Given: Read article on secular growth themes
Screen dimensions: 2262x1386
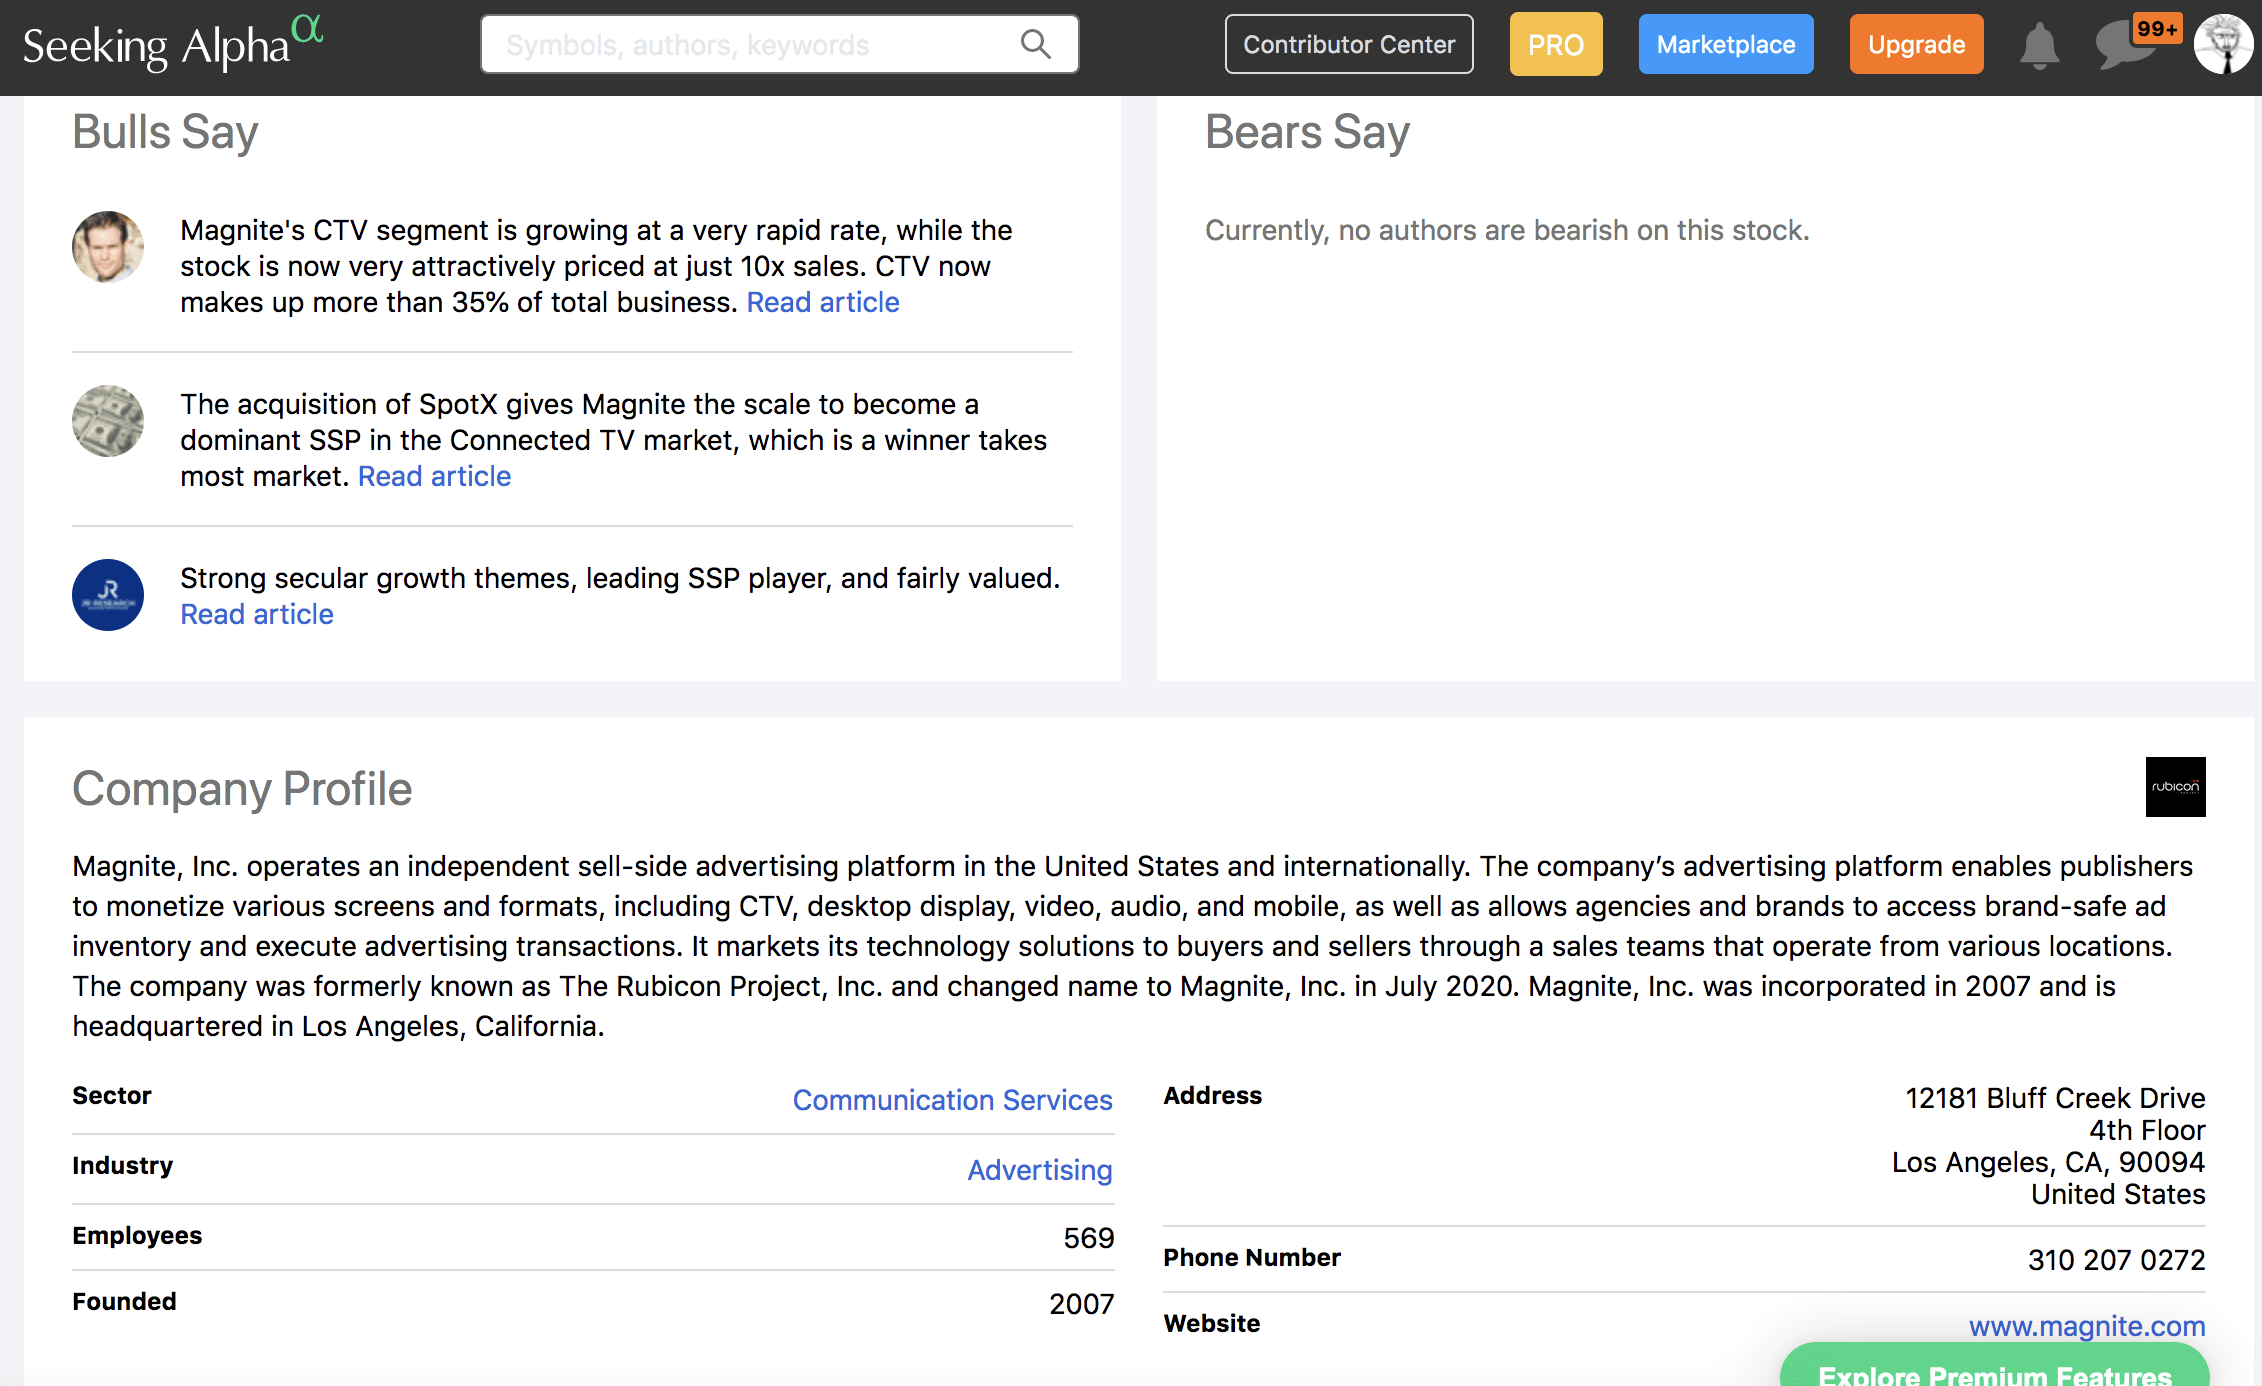Looking at the screenshot, I should click(x=257, y=614).
